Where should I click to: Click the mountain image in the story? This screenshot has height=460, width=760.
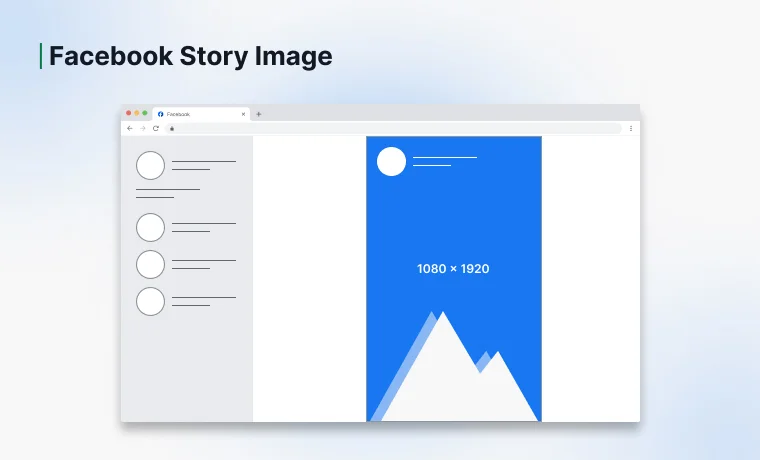coord(455,367)
